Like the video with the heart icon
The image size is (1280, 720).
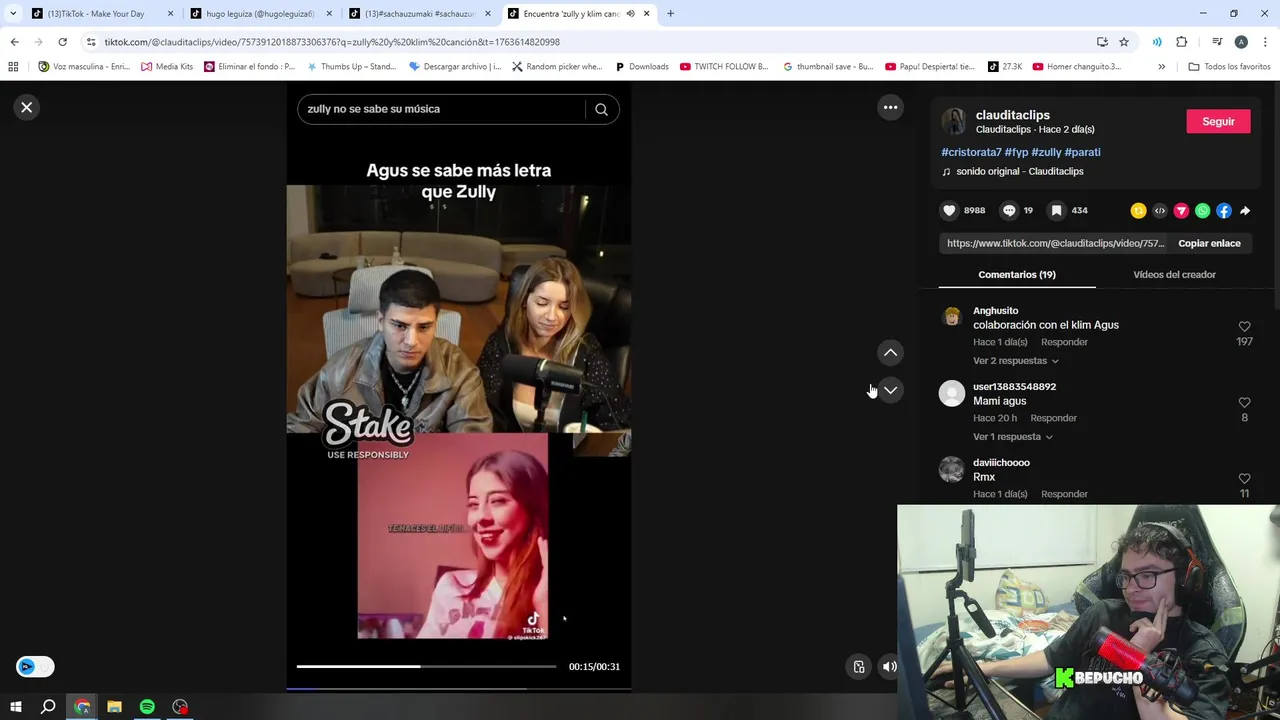pyautogui.click(x=949, y=210)
